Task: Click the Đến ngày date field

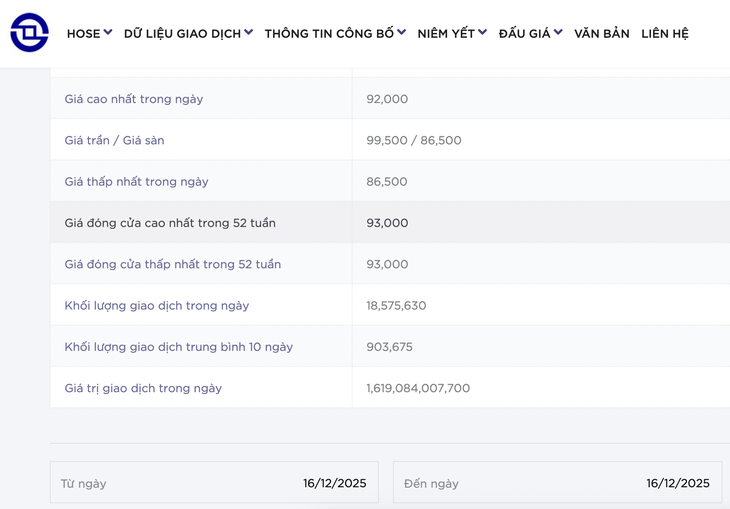Action: coord(557,483)
